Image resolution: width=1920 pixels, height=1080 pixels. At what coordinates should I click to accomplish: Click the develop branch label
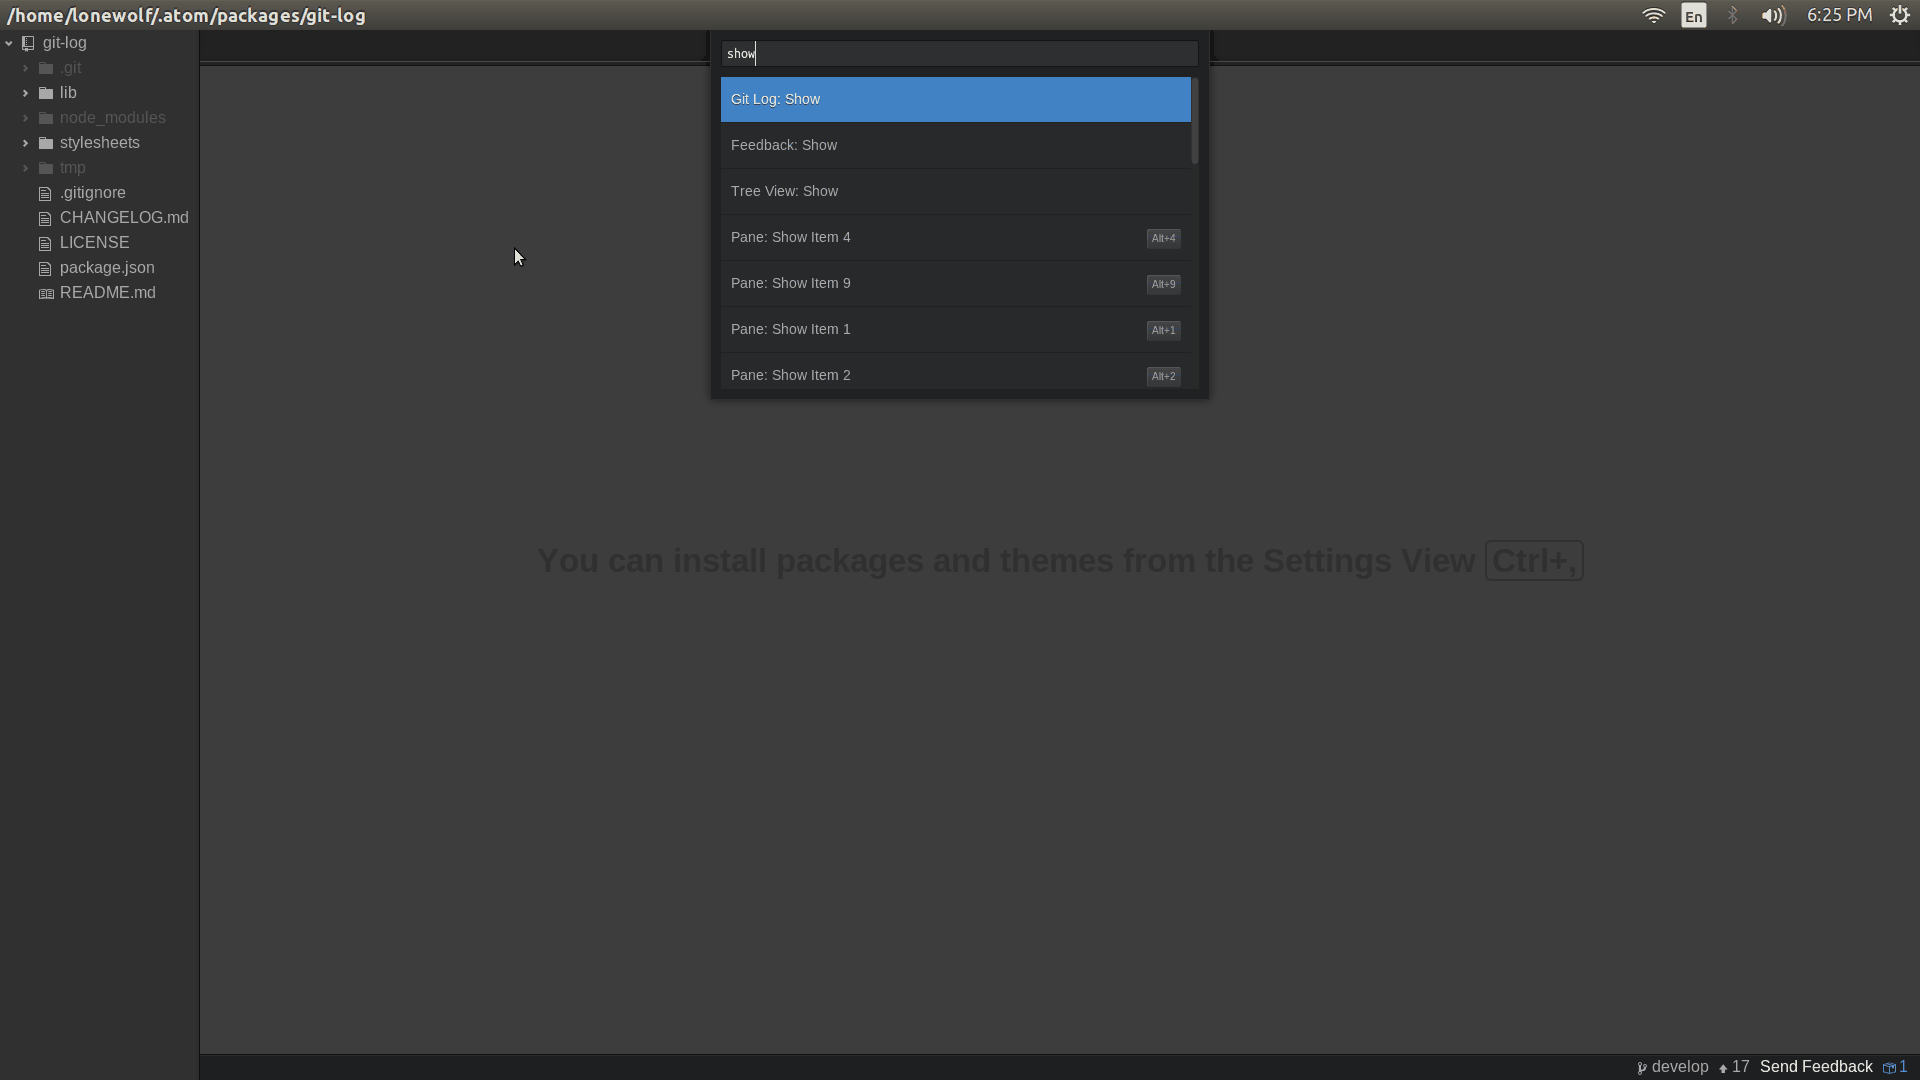[x=1680, y=1067]
